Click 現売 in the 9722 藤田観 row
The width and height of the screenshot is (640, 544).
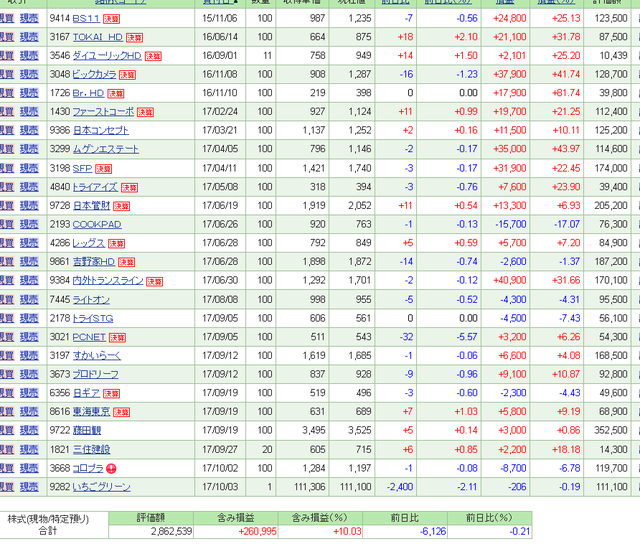click(x=29, y=431)
